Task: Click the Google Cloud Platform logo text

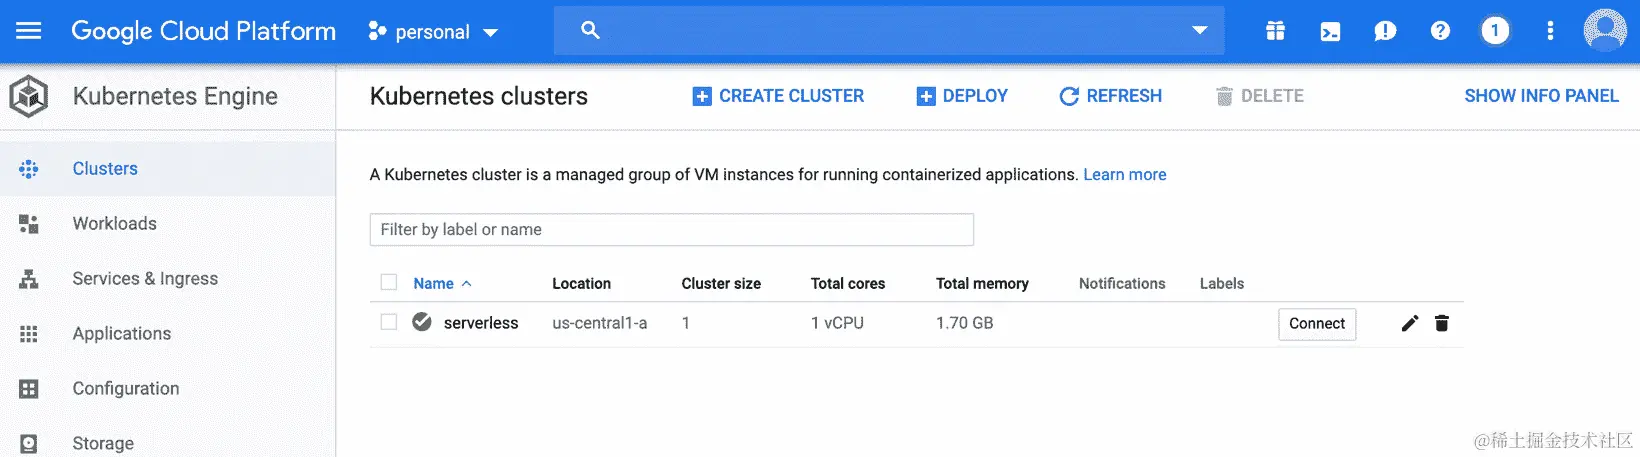Action: [x=203, y=31]
